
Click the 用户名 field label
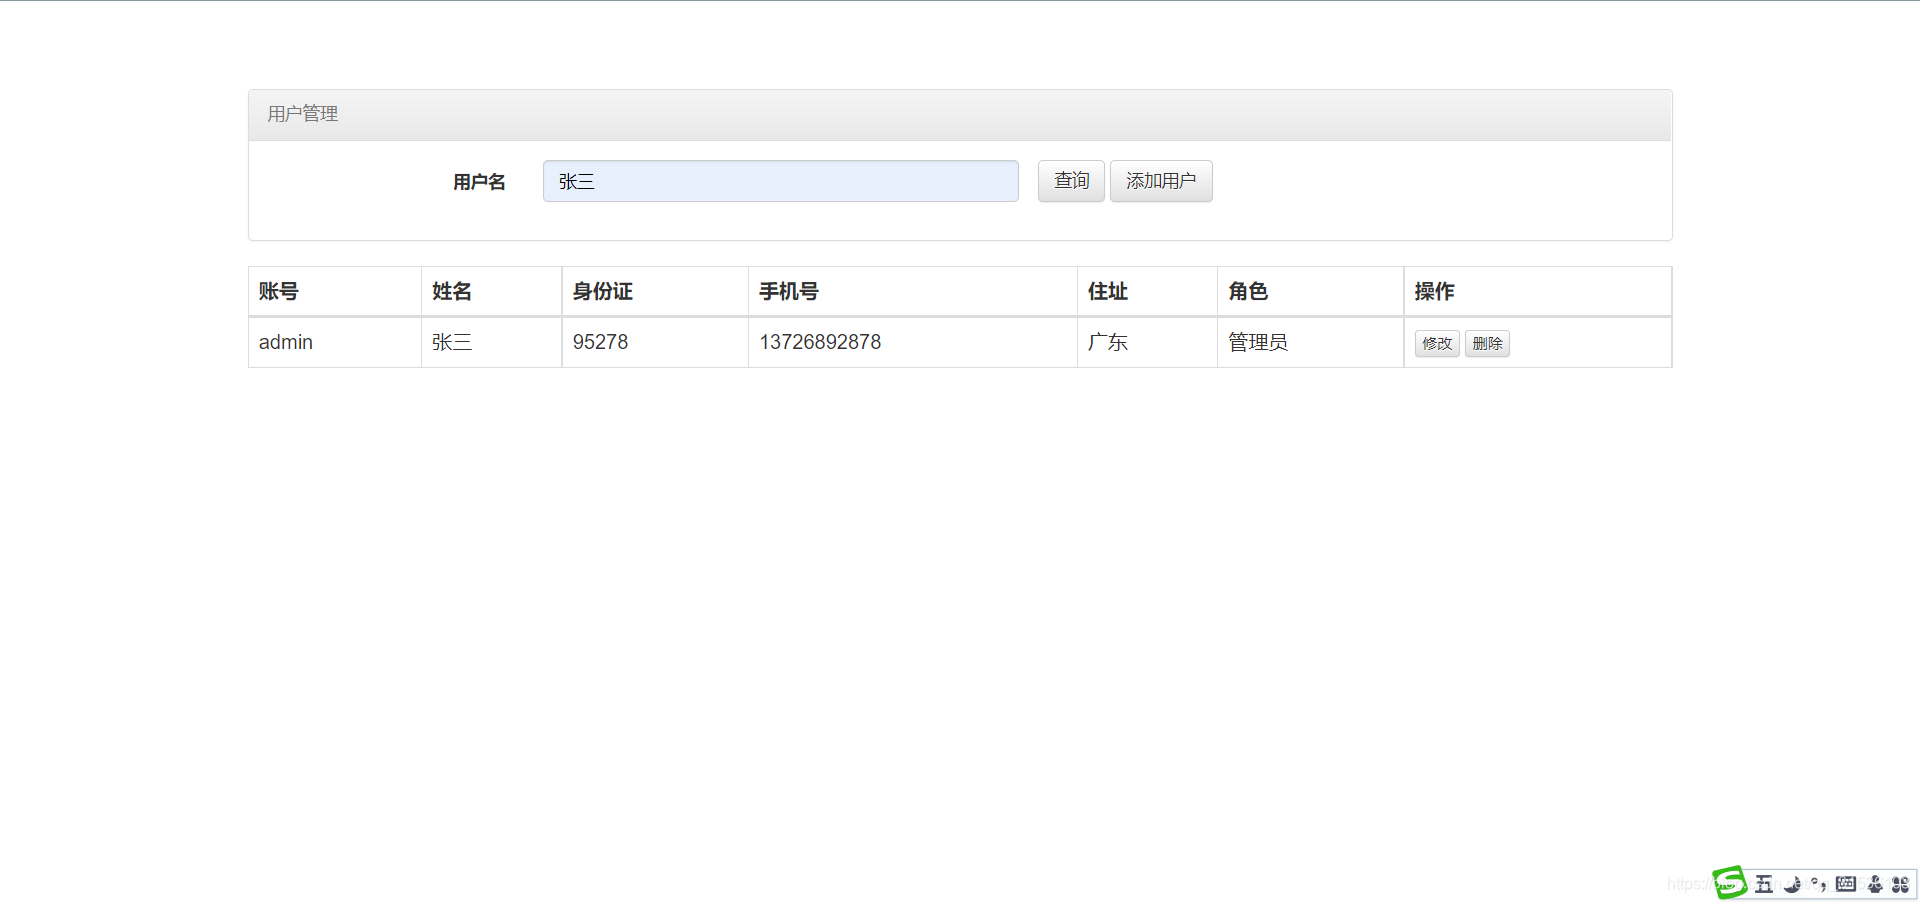coord(479,182)
